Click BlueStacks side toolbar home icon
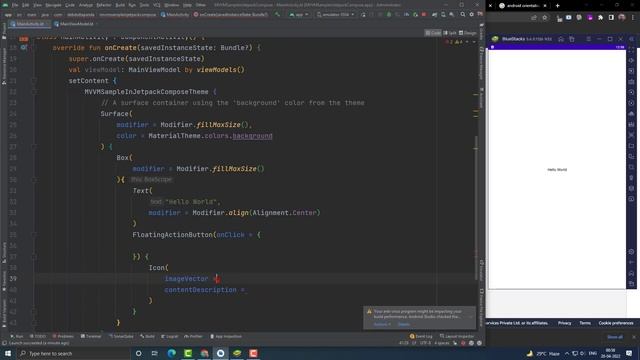This screenshot has width=640, height=360. click(631, 273)
